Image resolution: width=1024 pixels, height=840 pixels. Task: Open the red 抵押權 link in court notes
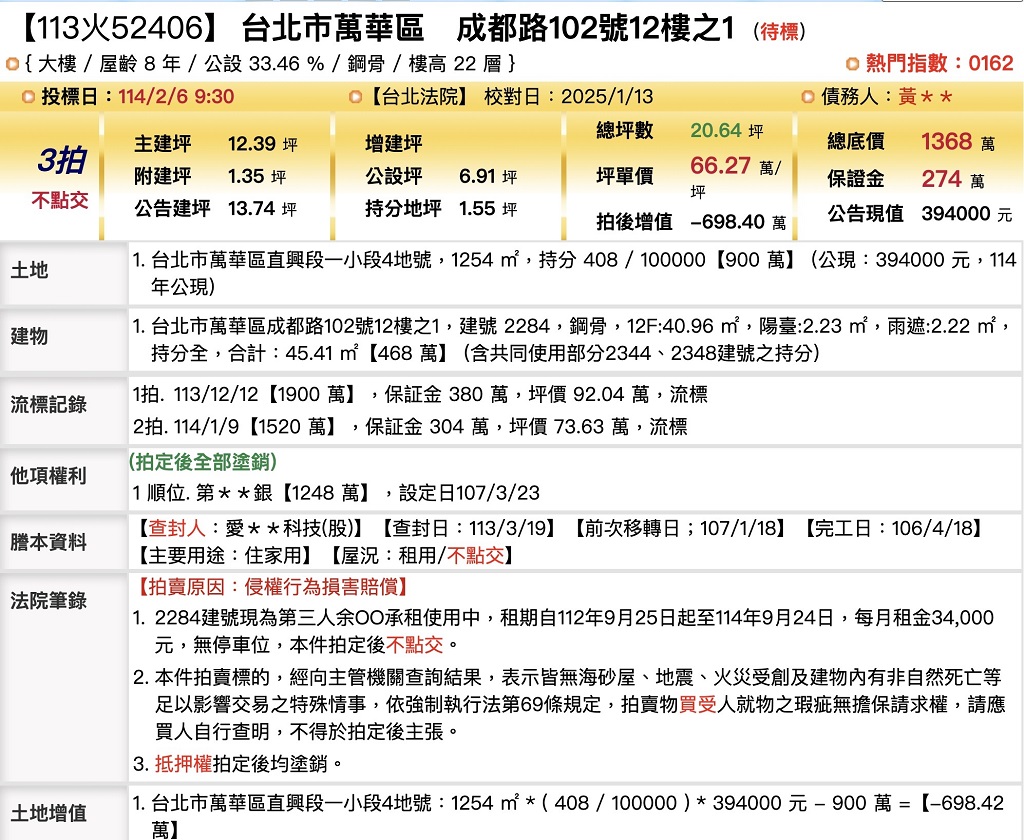(x=182, y=764)
